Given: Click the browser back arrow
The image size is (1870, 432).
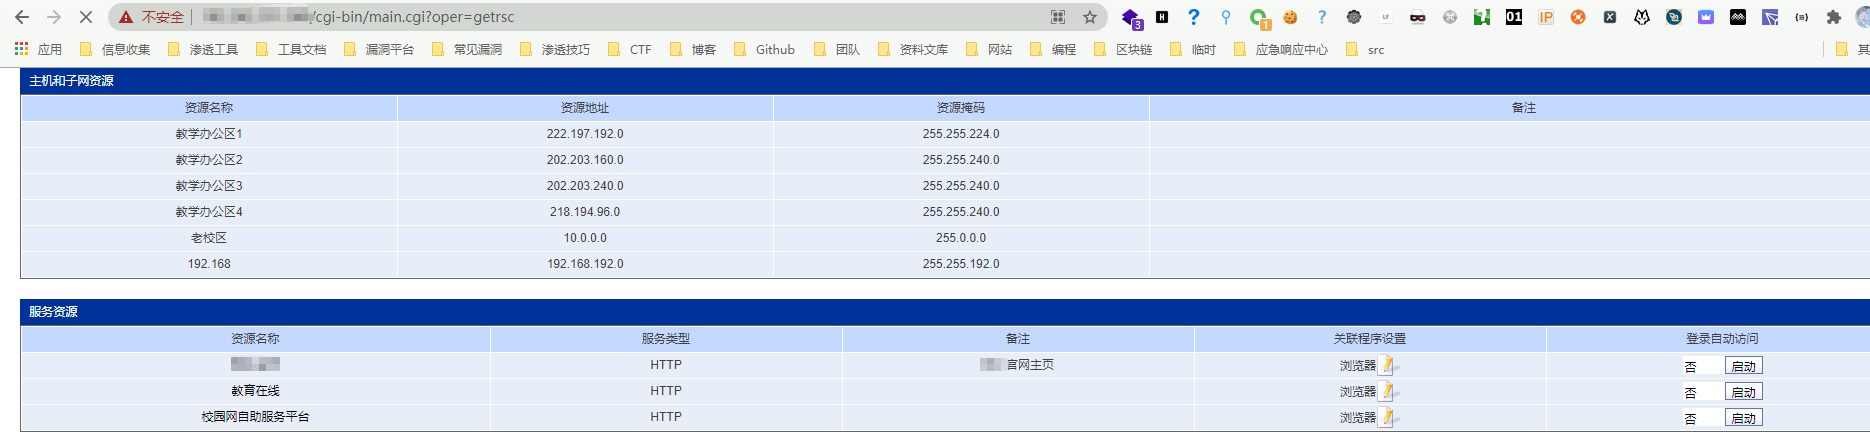Looking at the screenshot, I should [x=22, y=17].
